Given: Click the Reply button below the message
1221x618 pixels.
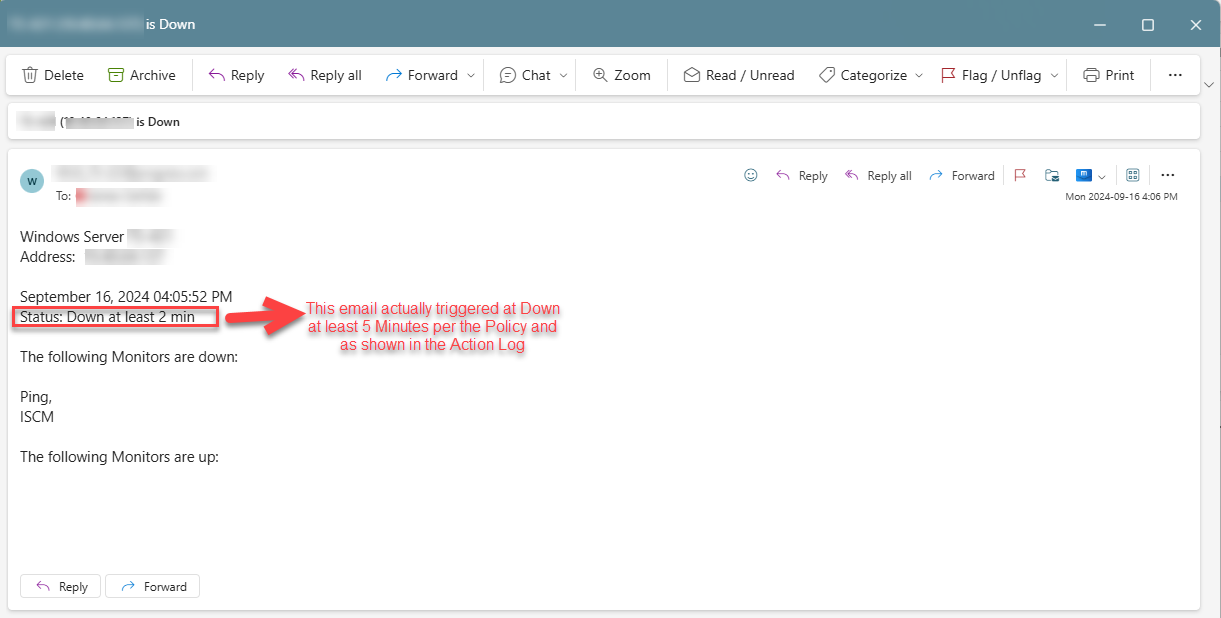Looking at the screenshot, I should (x=61, y=586).
